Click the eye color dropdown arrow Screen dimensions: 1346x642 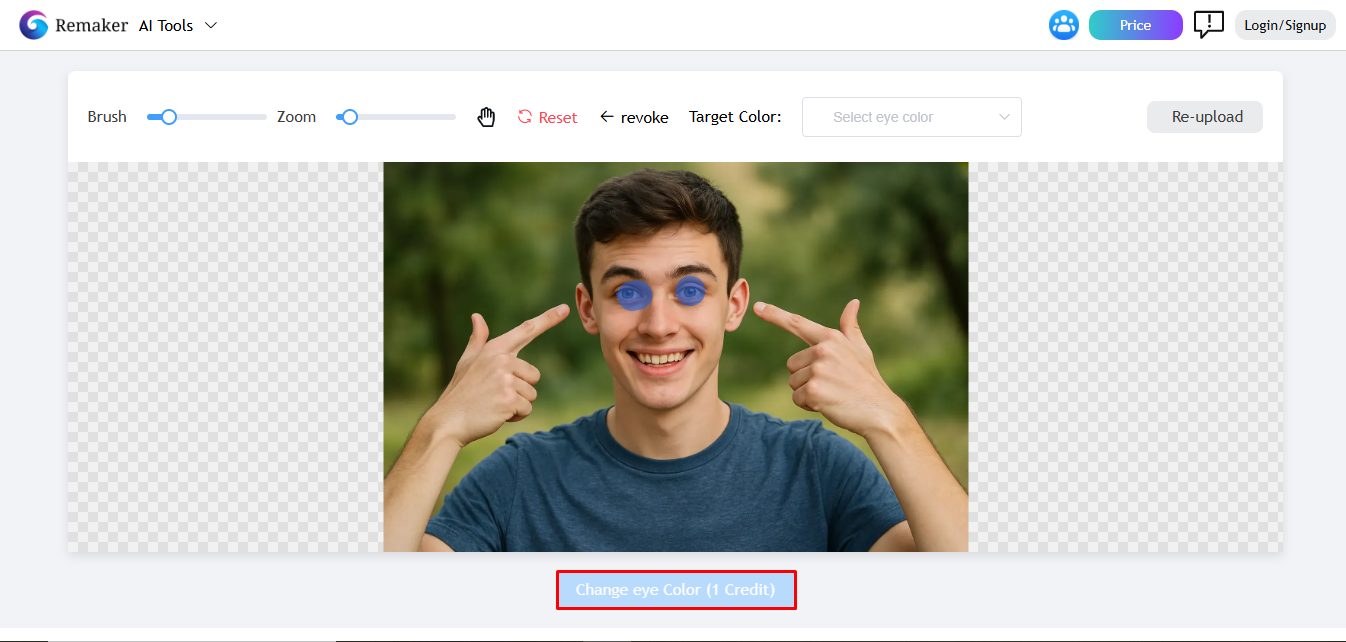pos(1004,116)
